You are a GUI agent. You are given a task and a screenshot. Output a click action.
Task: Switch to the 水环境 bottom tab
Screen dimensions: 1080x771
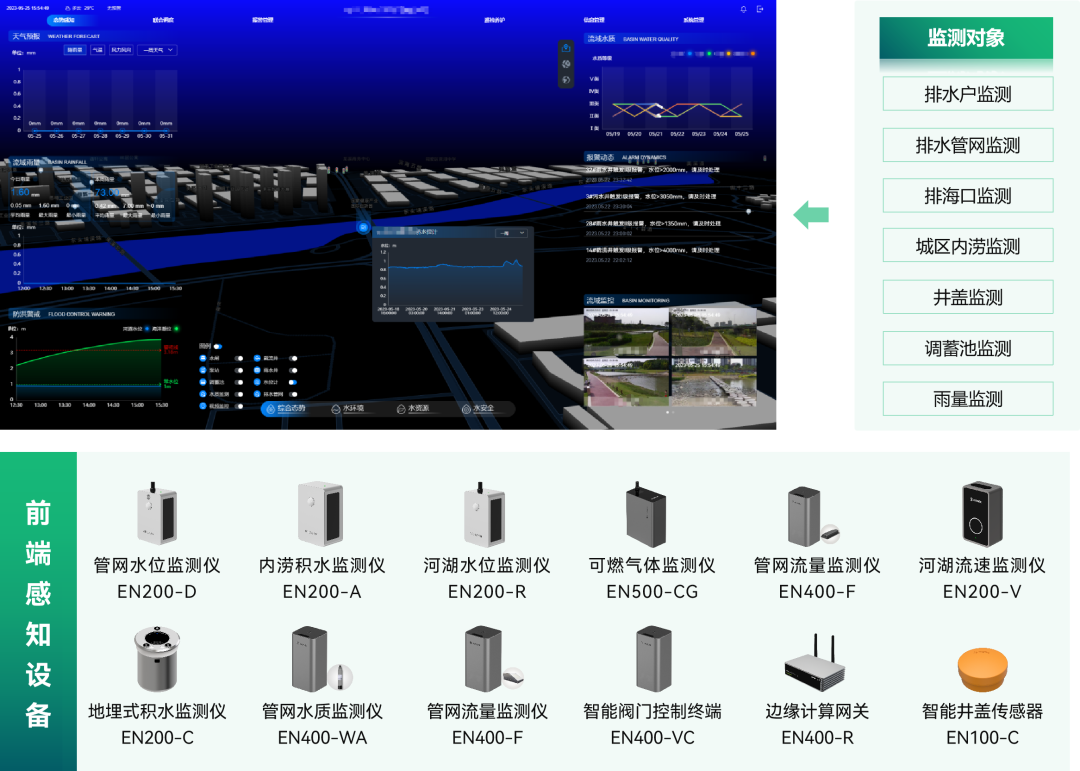(x=353, y=409)
